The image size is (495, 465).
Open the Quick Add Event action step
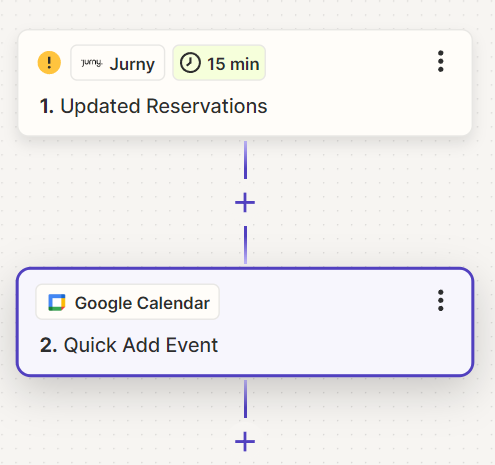pos(245,322)
